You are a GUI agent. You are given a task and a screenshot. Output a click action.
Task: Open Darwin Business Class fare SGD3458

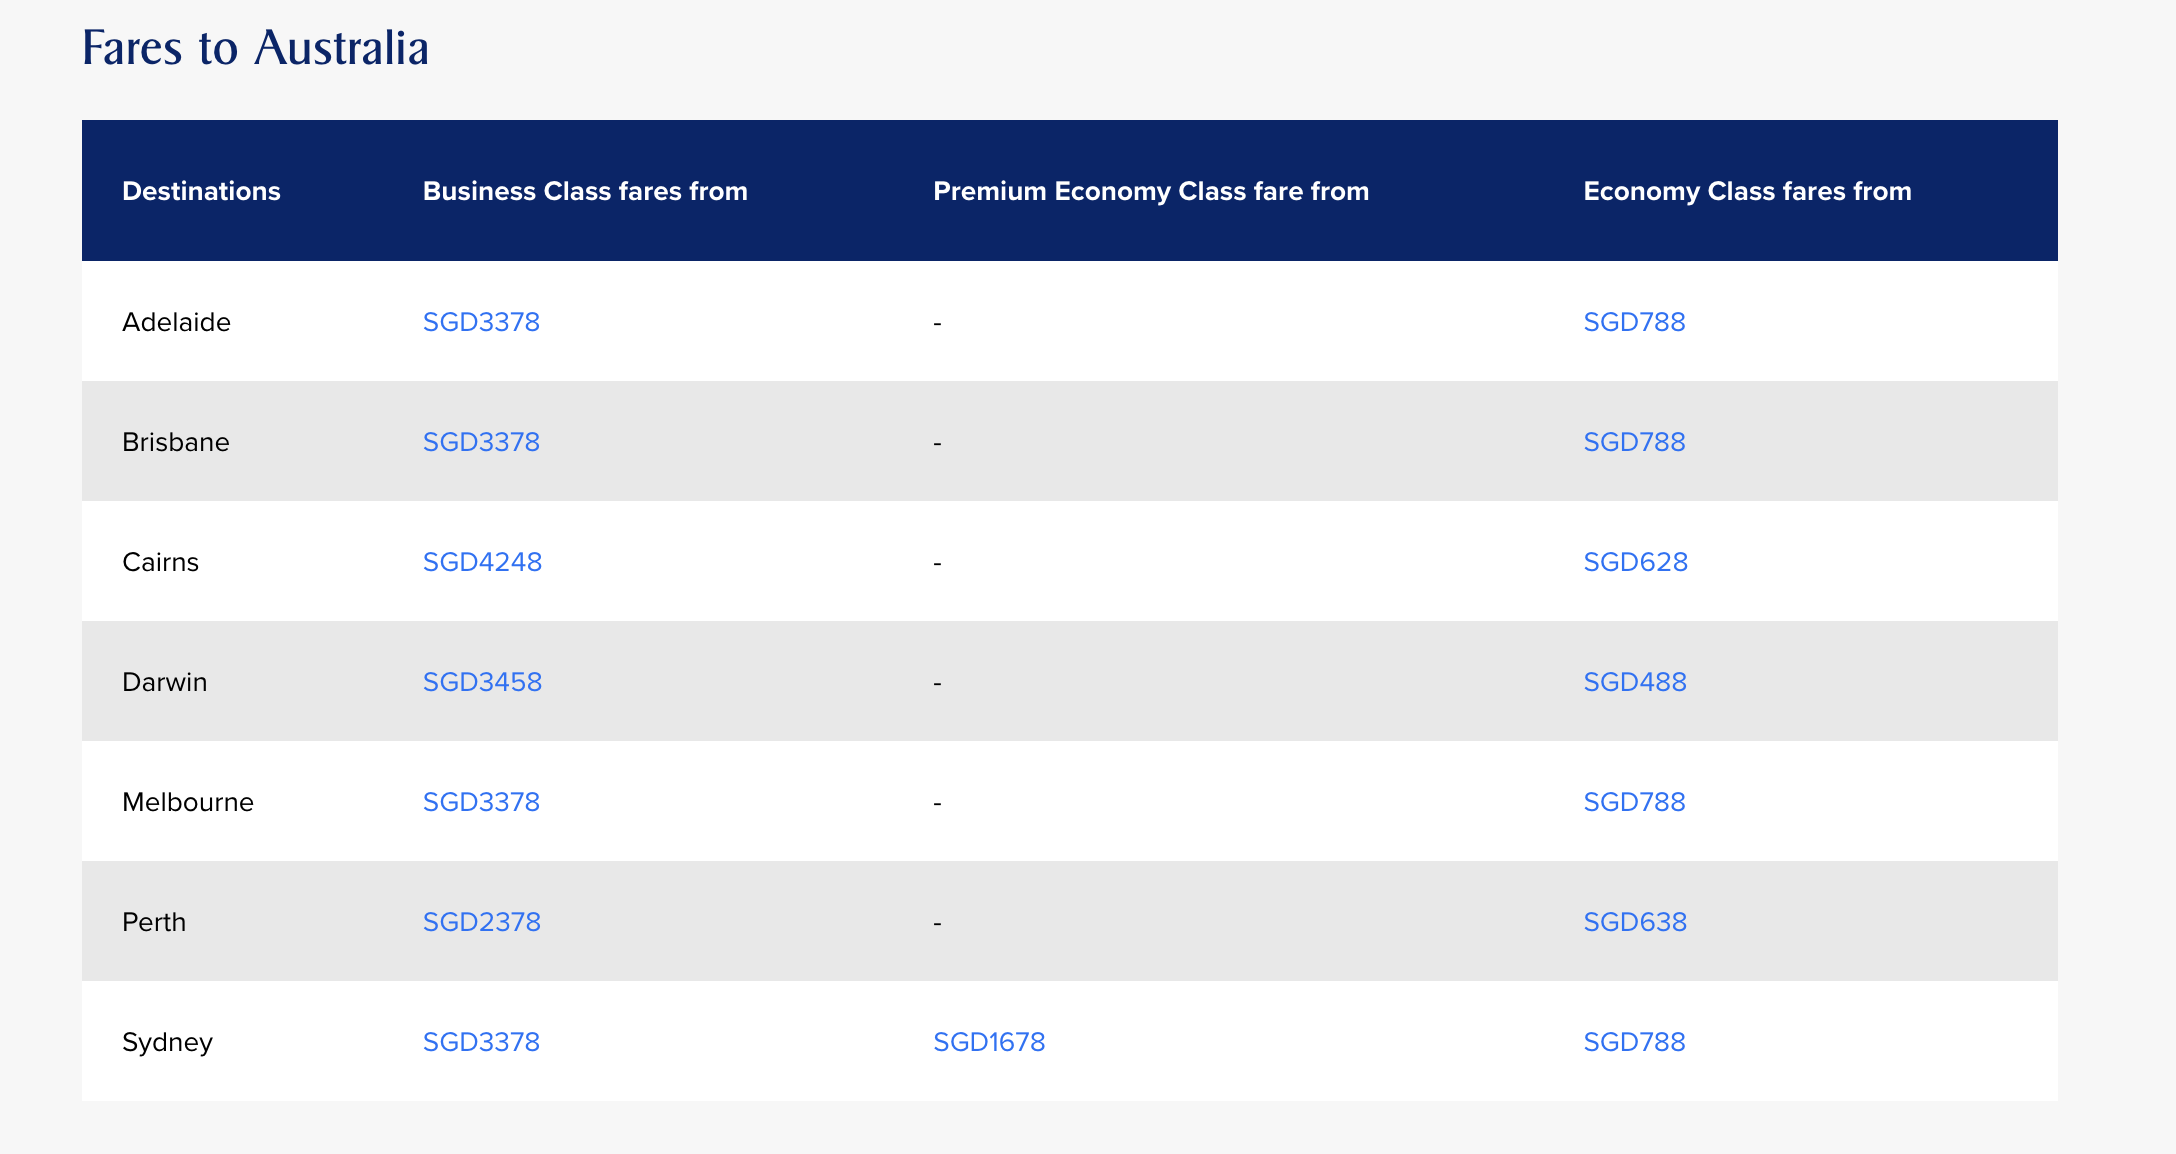tap(482, 682)
